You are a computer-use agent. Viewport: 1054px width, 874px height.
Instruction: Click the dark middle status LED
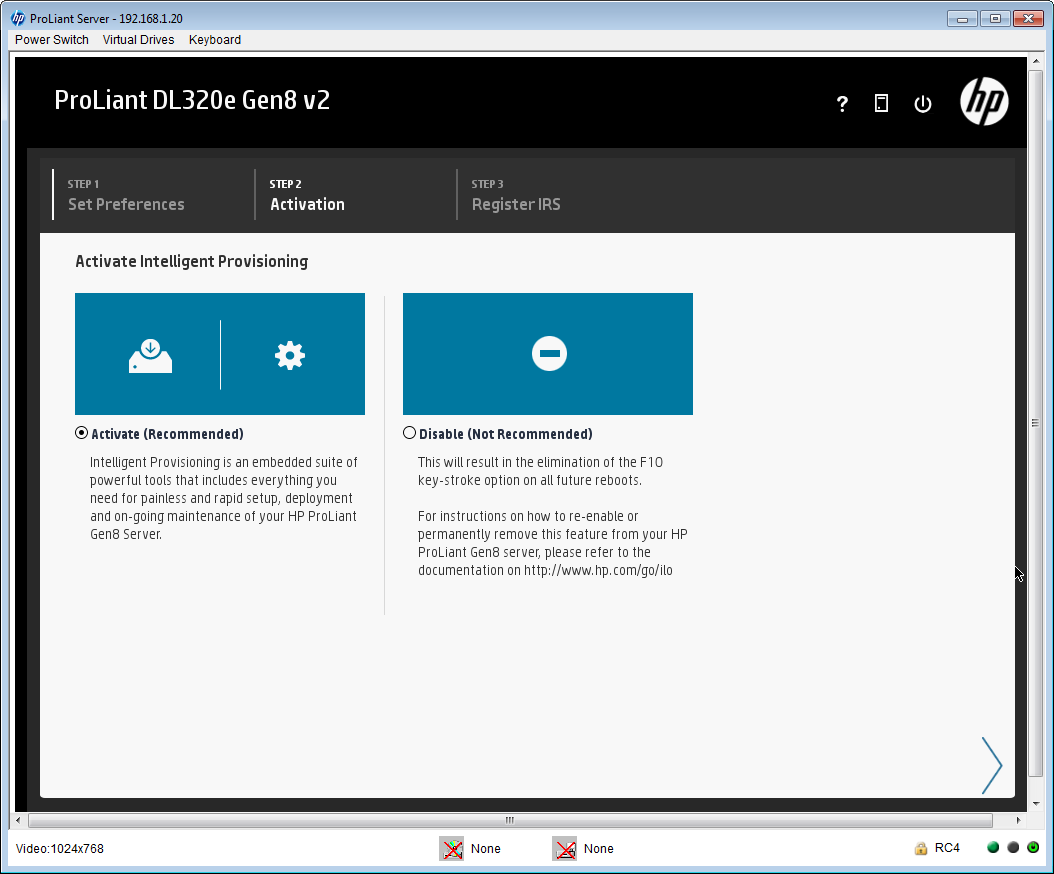[x=1013, y=848]
